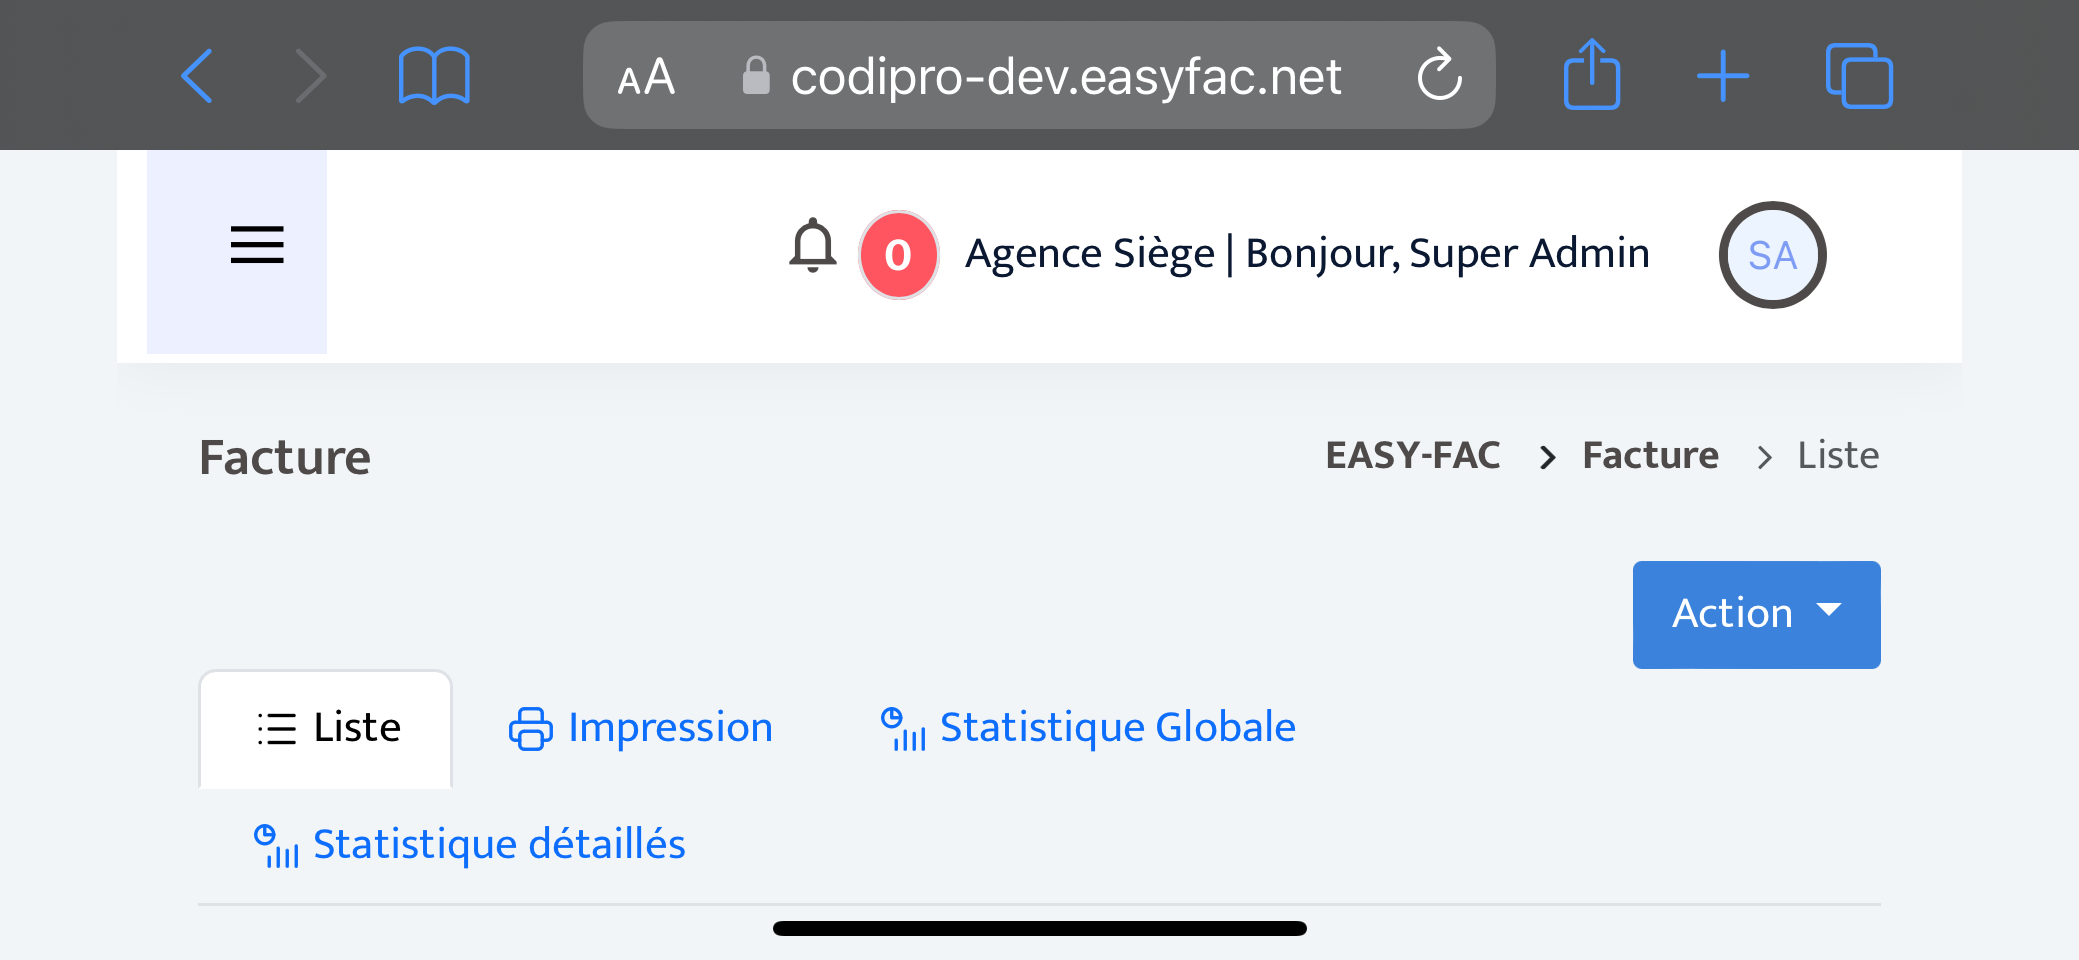Open the hamburger sidebar menu
This screenshot has height=960, width=2079.
[257, 245]
